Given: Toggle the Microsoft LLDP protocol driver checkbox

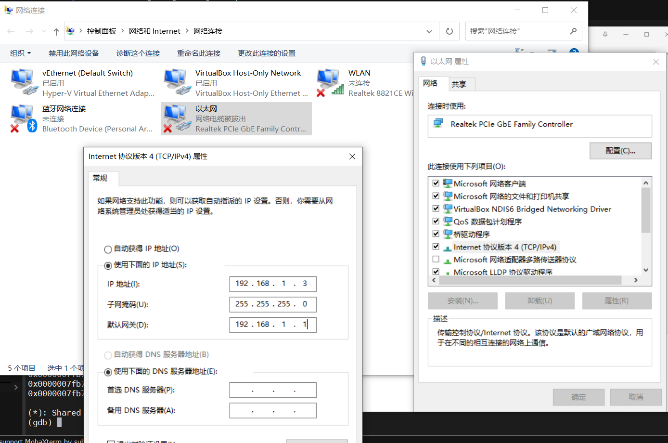Looking at the screenshot, I should coord(435,271).
